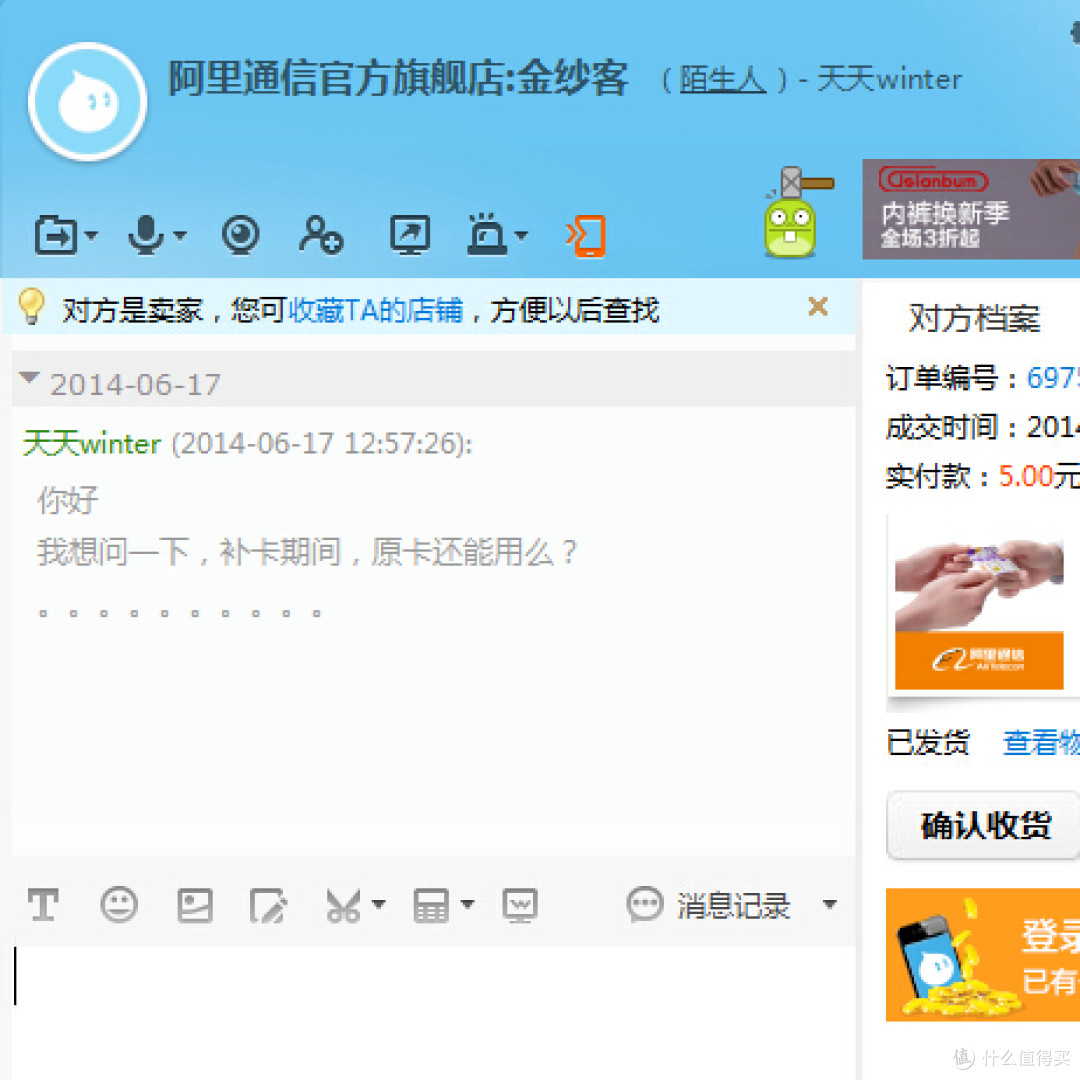Viewport: 1080px width, 1080px height.
Task: Click the orange login promo banner
Action: pos(983,955)
